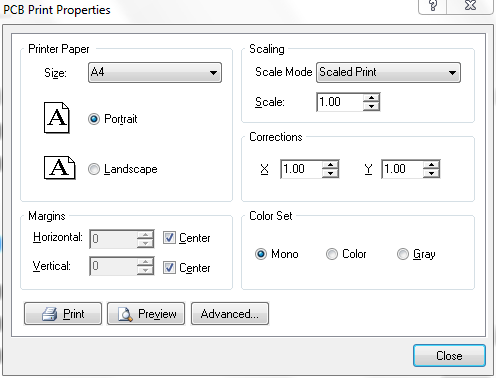The height and width of the screenshot is (378, 496).
Task: Choose Gray color set option
Action: pos(403,254)
